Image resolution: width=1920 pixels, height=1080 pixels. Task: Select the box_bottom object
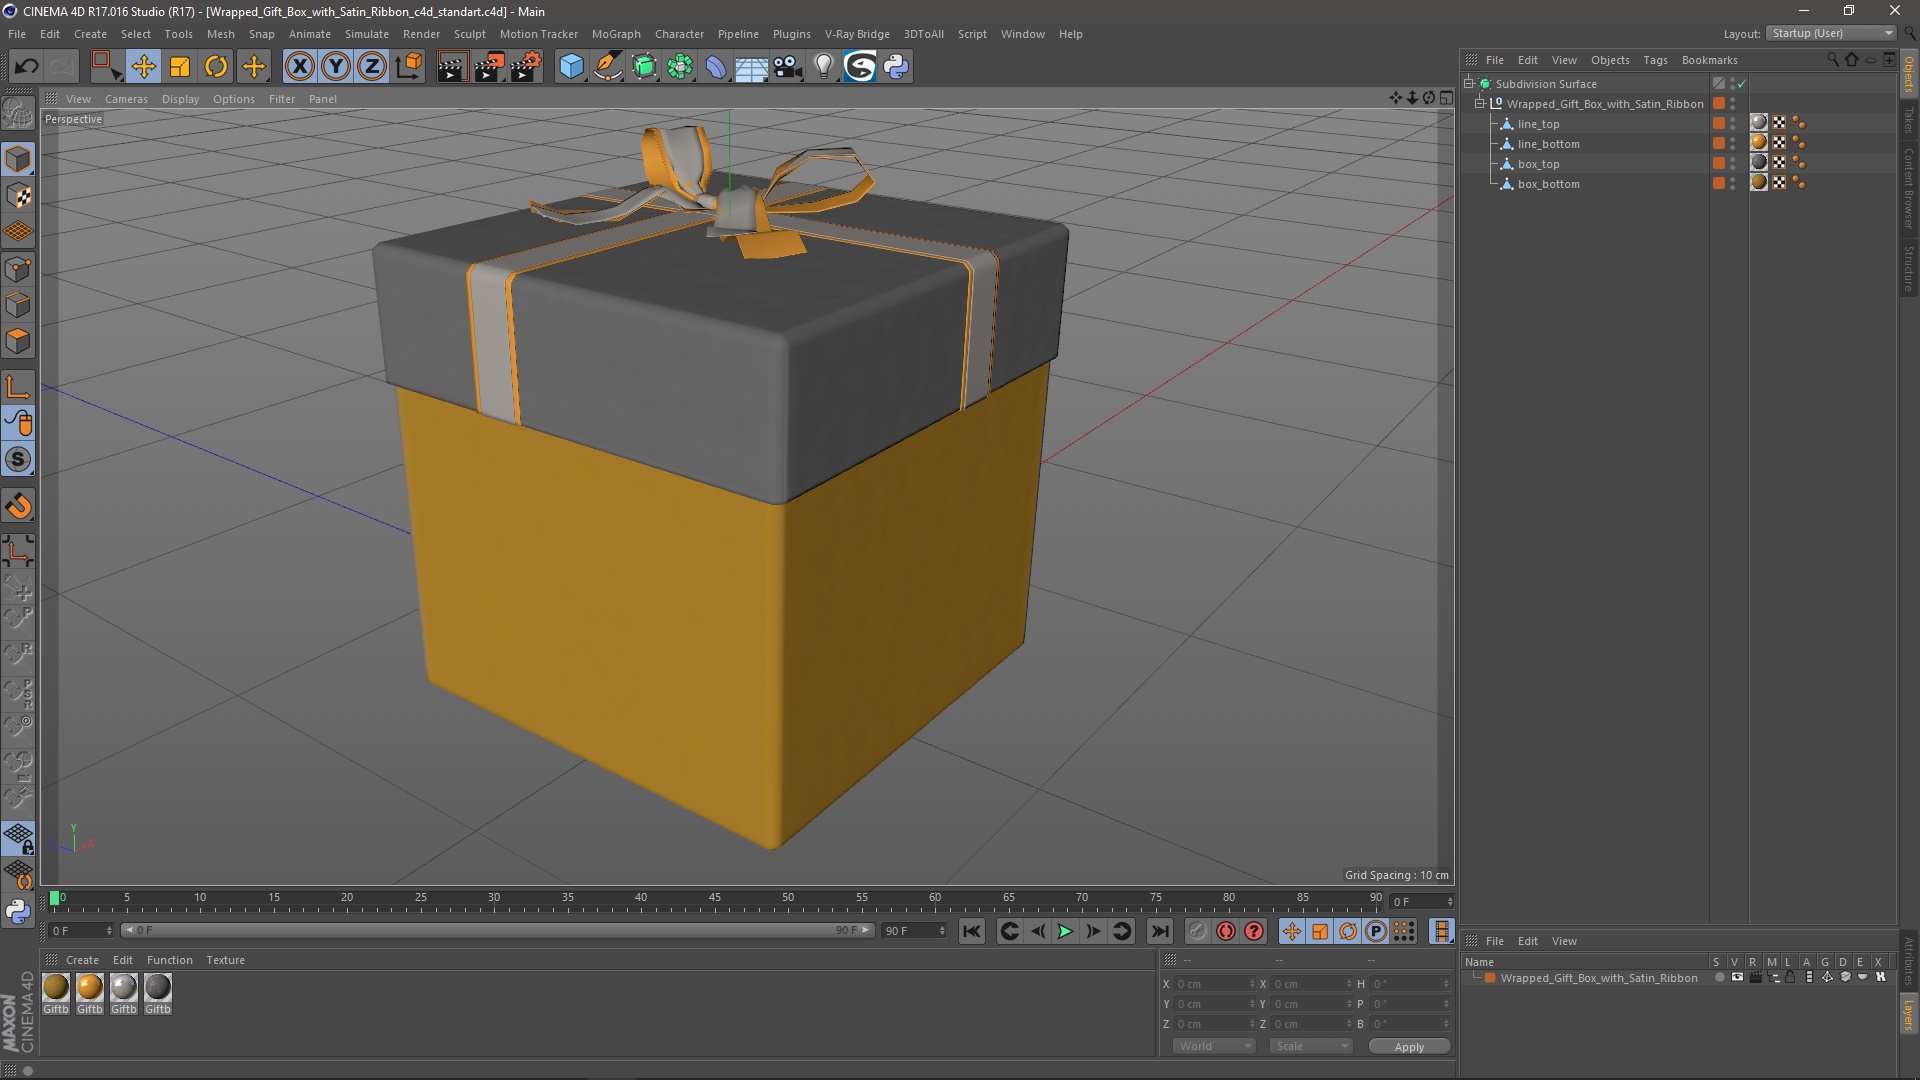tap(1548, 184)
